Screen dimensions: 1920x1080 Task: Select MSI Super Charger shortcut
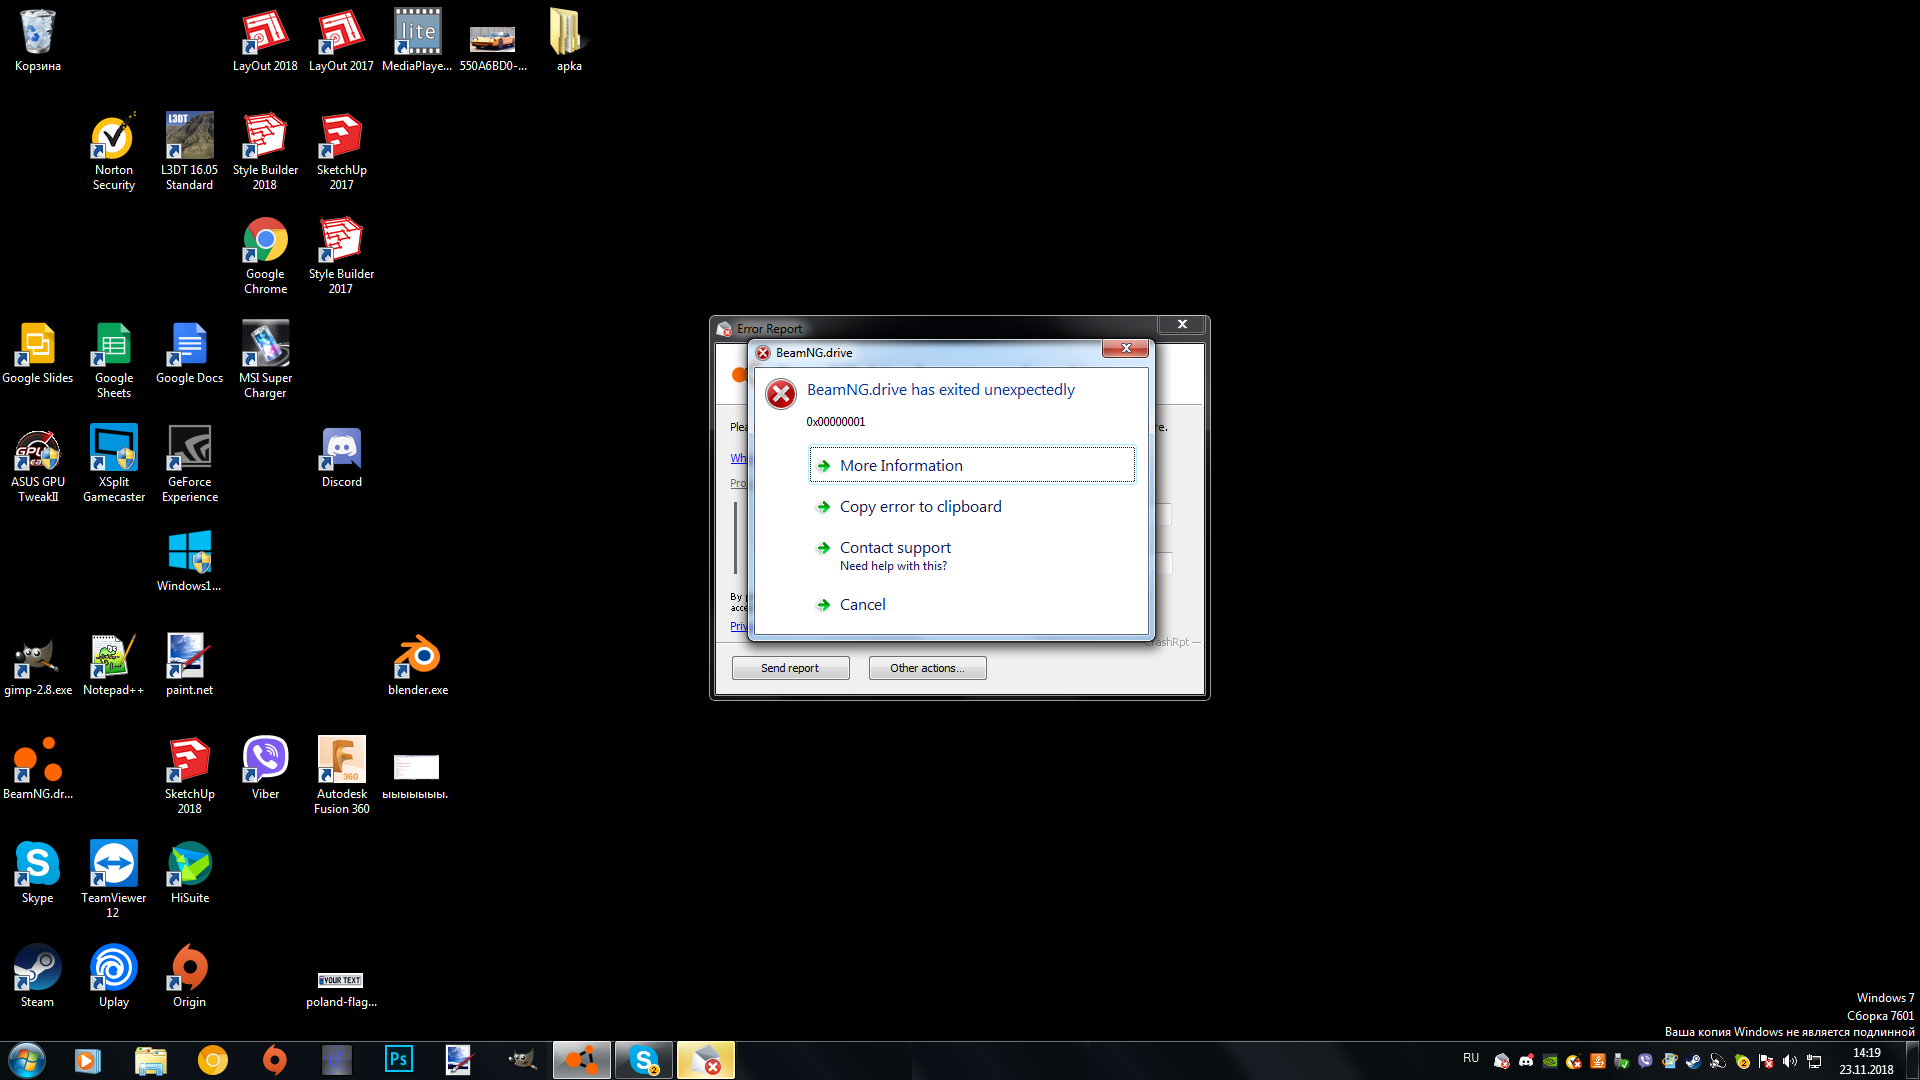point(265,360)
